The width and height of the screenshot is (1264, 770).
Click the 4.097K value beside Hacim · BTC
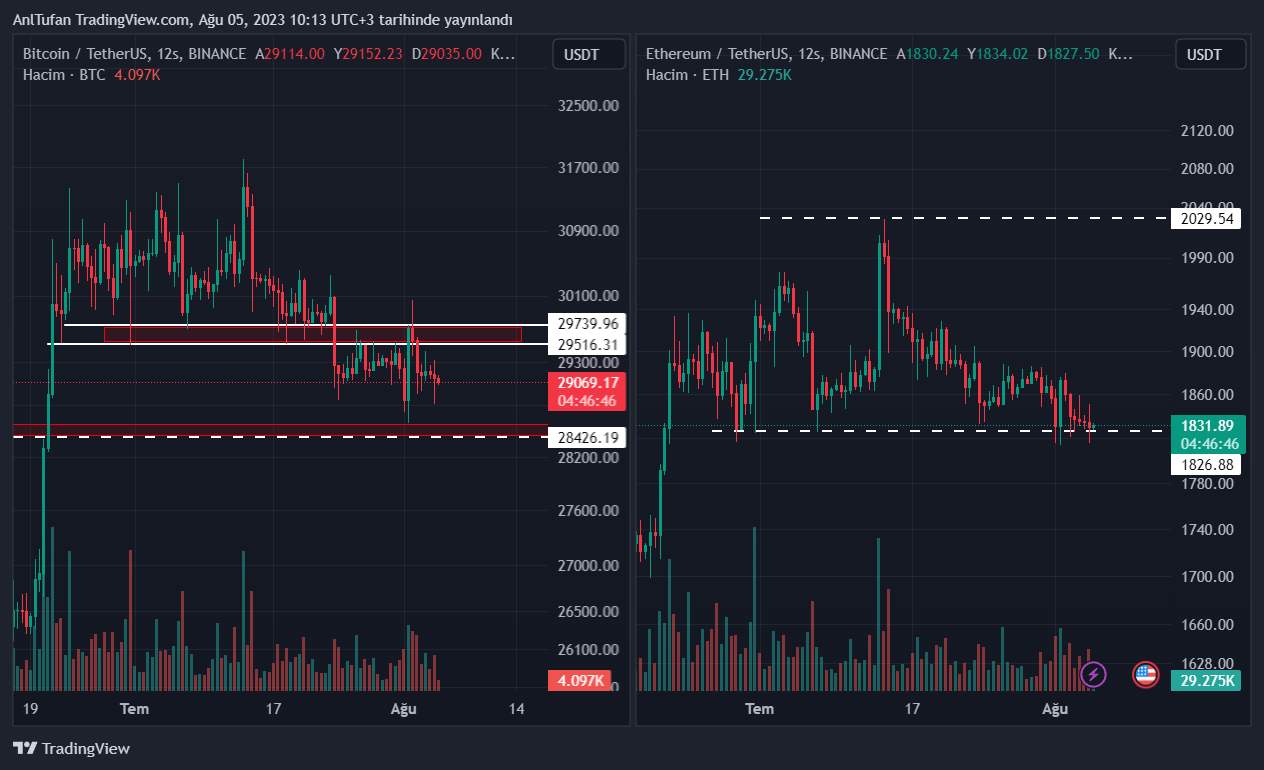138,74
